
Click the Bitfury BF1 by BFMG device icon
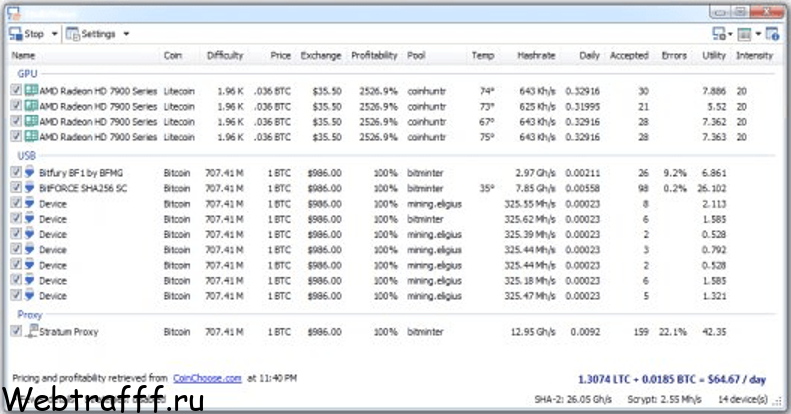pos(30,172)
